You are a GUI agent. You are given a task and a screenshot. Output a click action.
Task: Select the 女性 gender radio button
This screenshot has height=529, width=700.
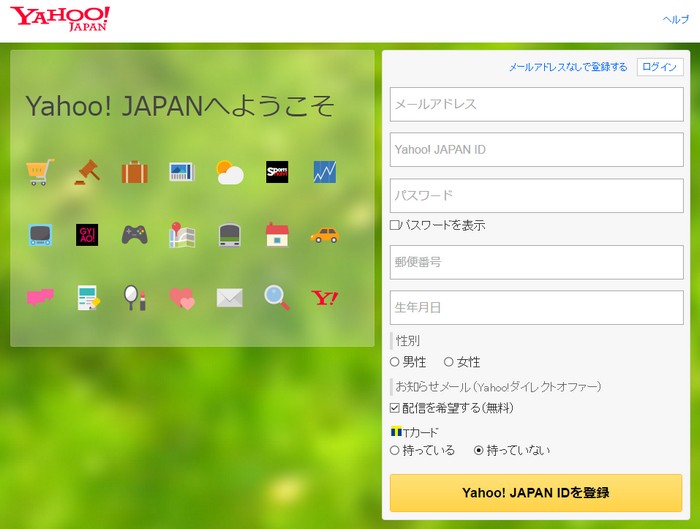coord(449,362)
